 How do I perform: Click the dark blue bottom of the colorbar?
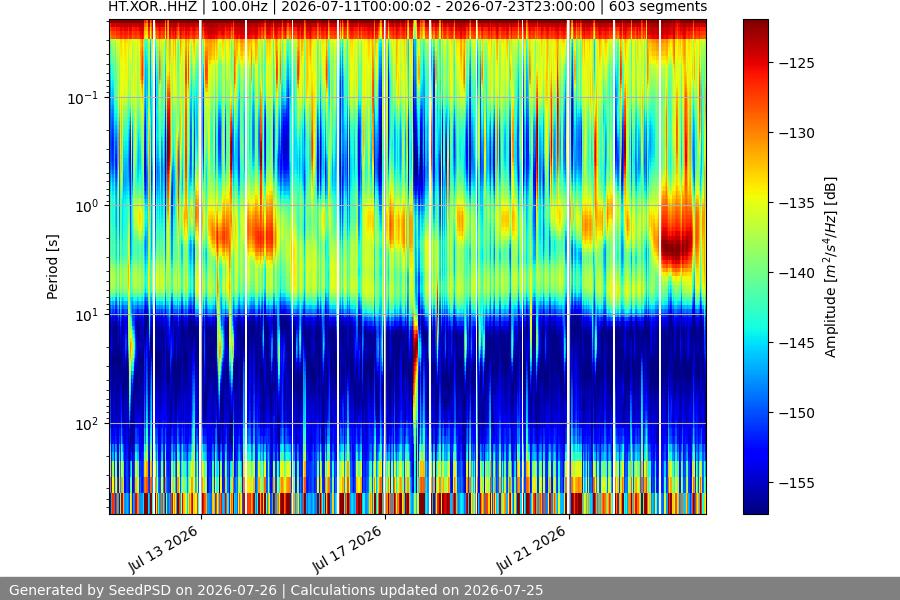click(x=756, y=506)
